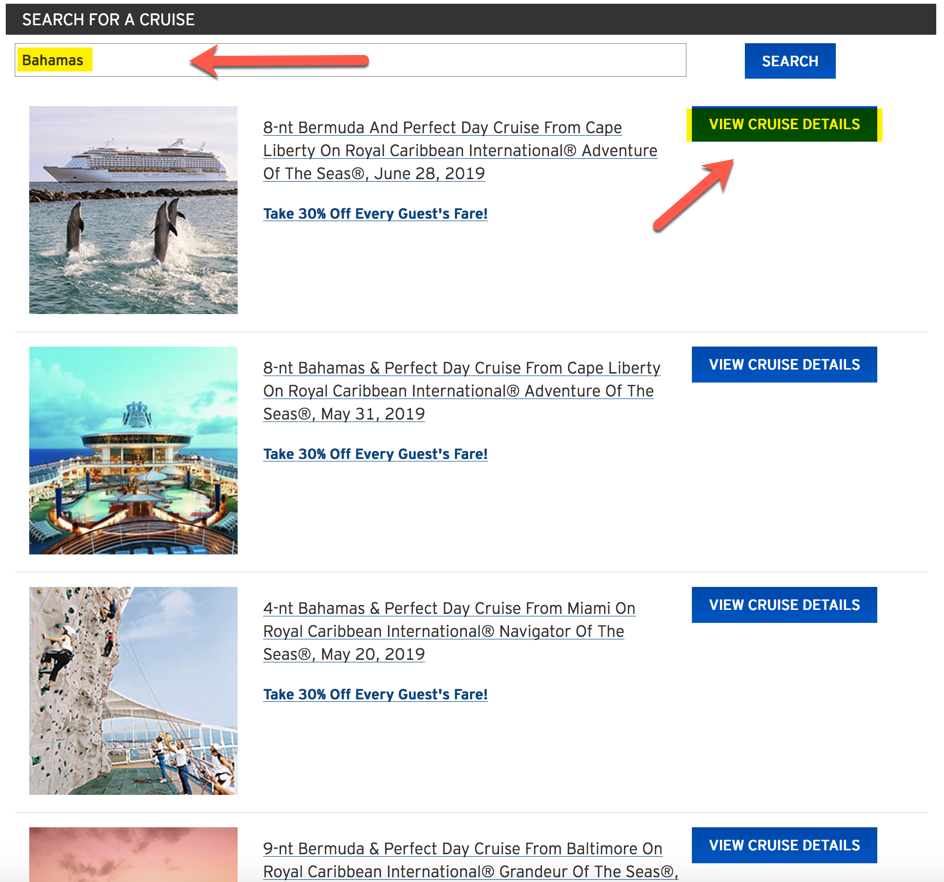View details for the May 31, 2019 Bahamas cruise
This screenshot has height=882, width=944.
pos(784,364)
